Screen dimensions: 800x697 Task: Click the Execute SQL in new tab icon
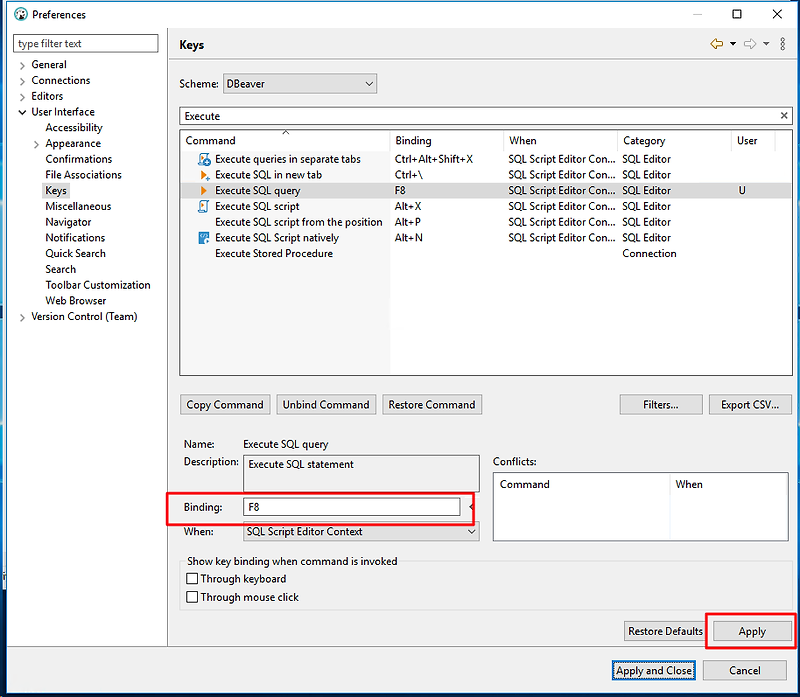202,174
